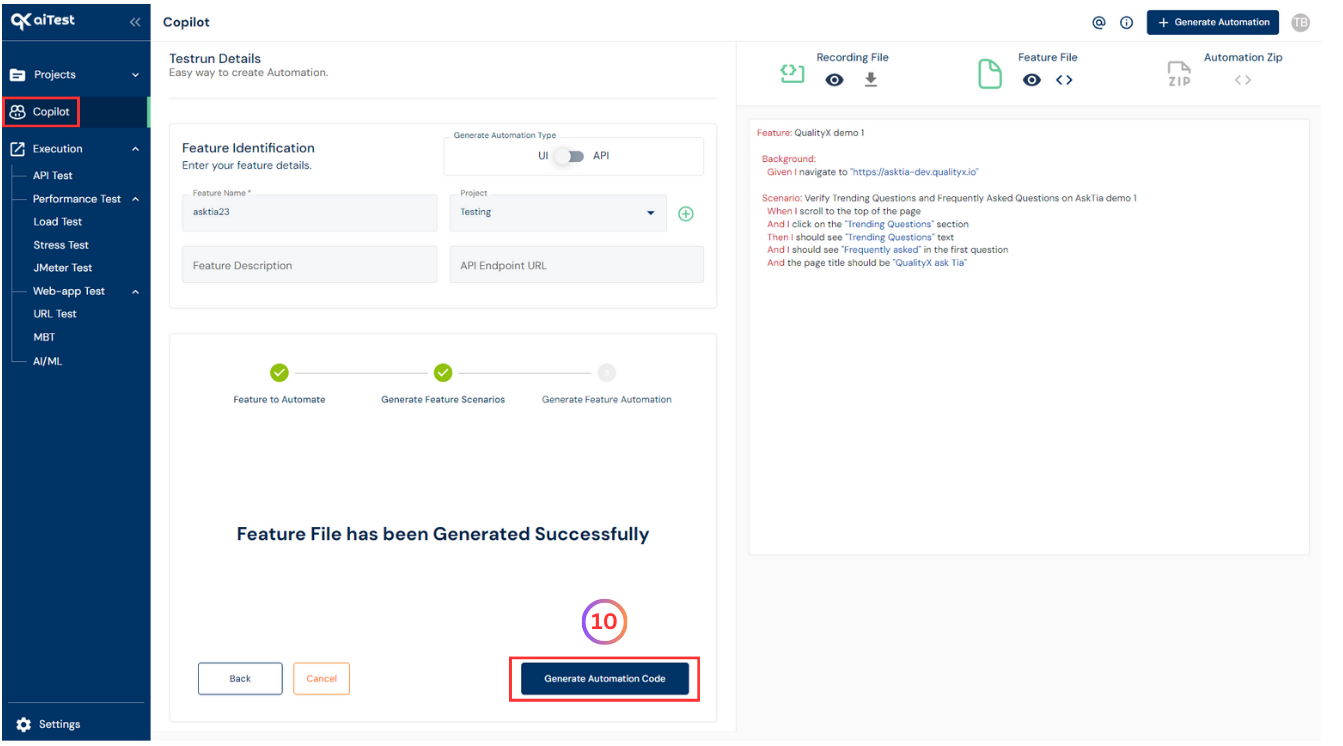Collapse the Web-app Test chevron
Viewport: 1343px width, 746px height.
coord(135,291)
